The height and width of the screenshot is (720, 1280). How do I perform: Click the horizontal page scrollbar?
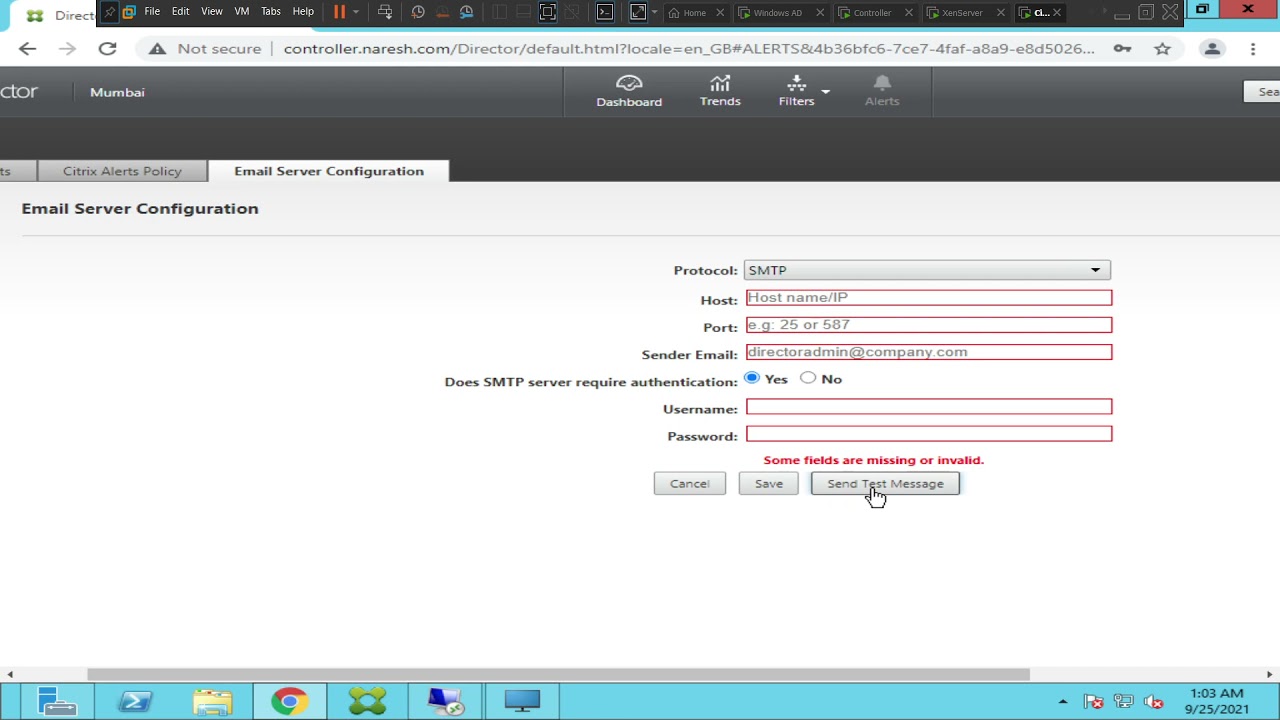click(x=558, y=675)
